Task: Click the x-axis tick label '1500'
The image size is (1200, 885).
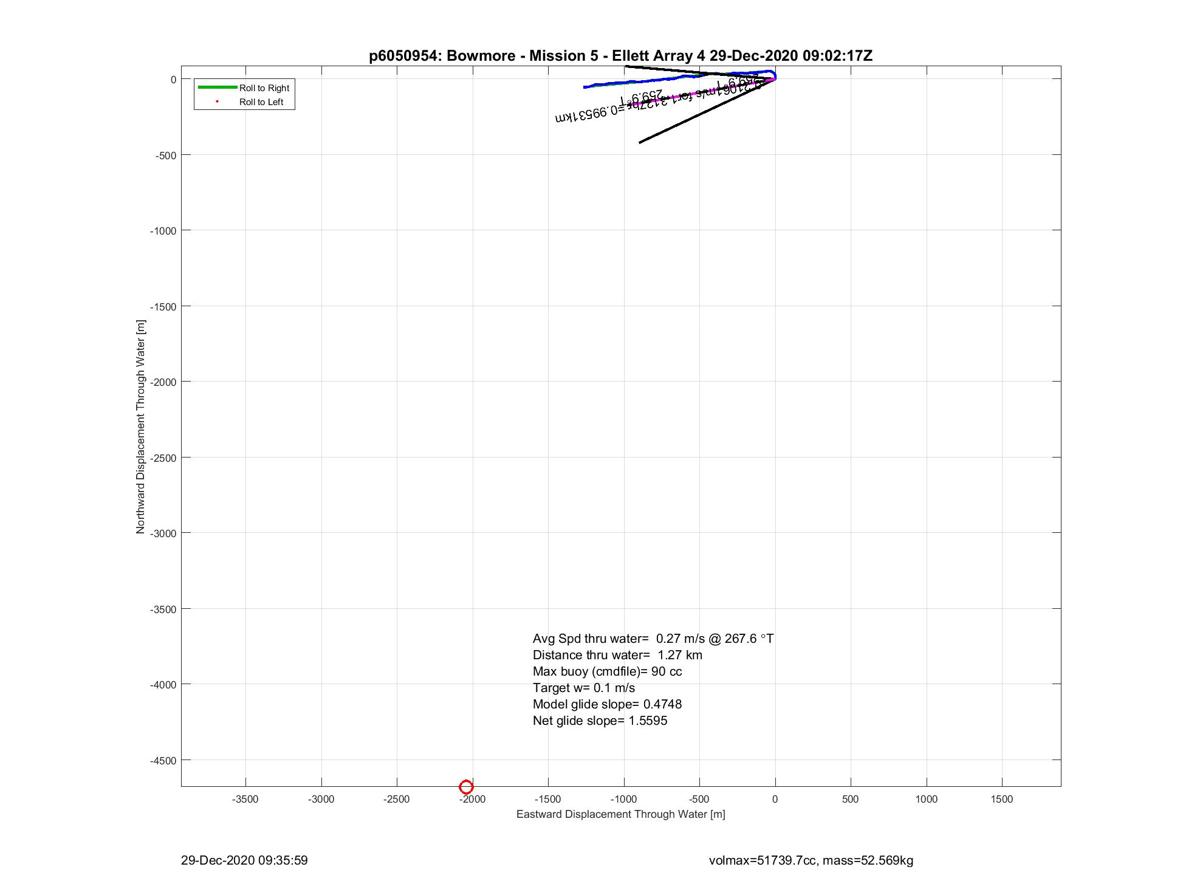Action: point(1002,799)
